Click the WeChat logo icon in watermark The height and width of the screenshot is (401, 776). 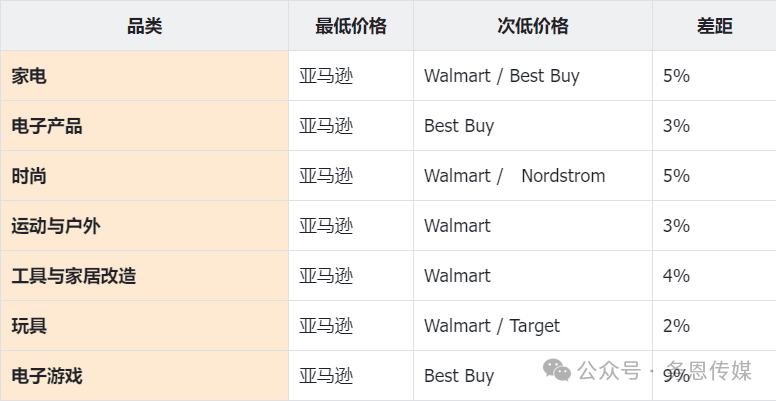point(557,370)
